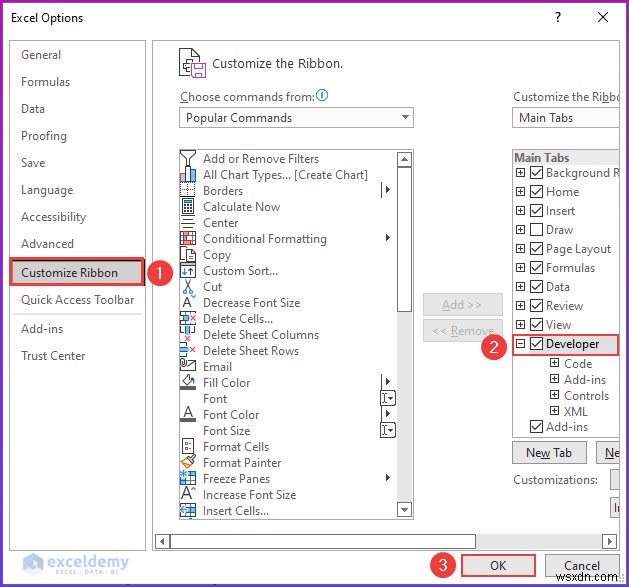
Task: Click the Delete Sheet Columns icon
Action: (x=188, y=334)
